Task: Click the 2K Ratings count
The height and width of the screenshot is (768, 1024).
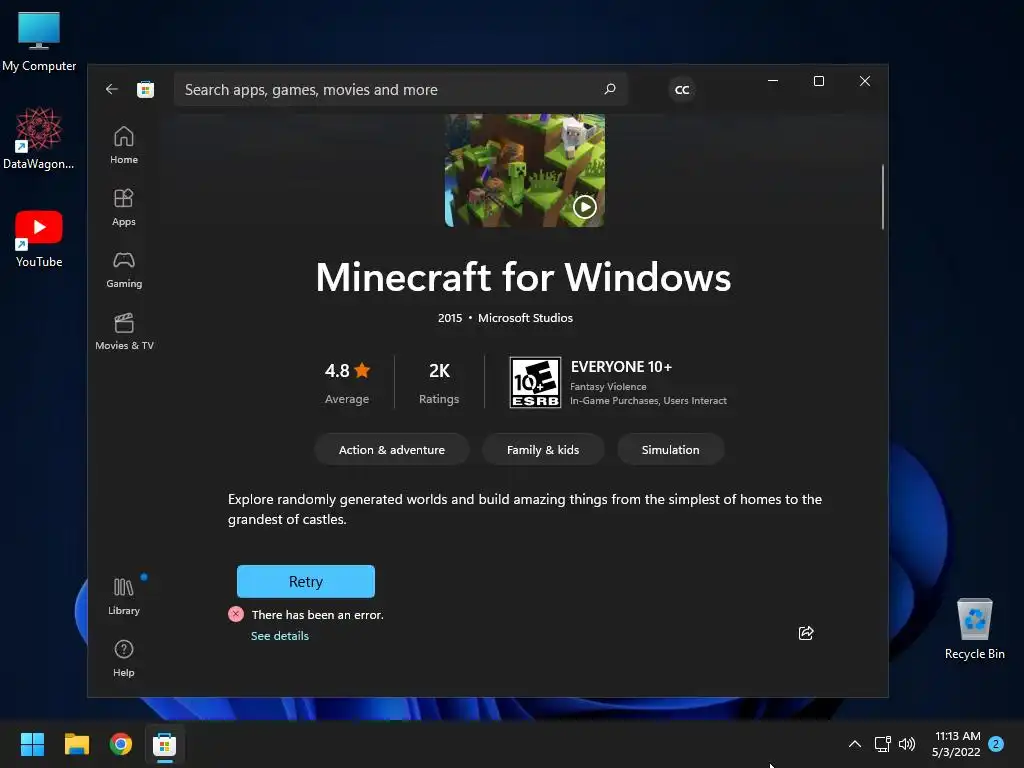Action: point(439,382)
